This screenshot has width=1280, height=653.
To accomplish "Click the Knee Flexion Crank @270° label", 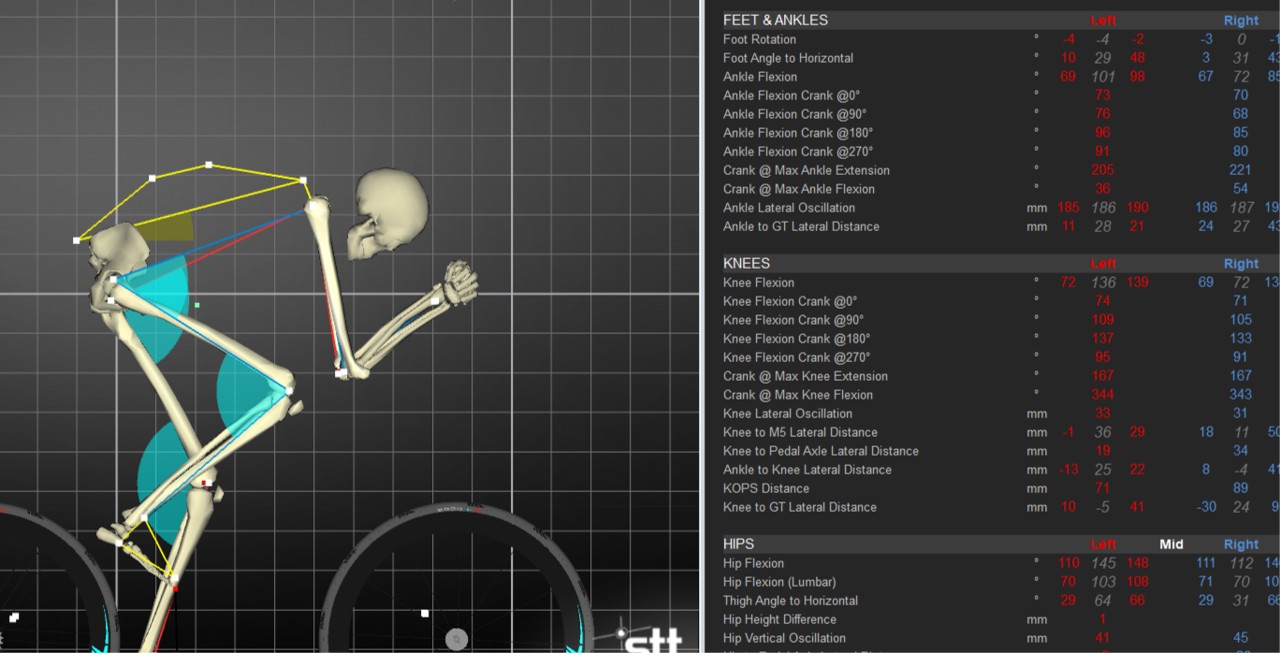I will coord(797,357).
